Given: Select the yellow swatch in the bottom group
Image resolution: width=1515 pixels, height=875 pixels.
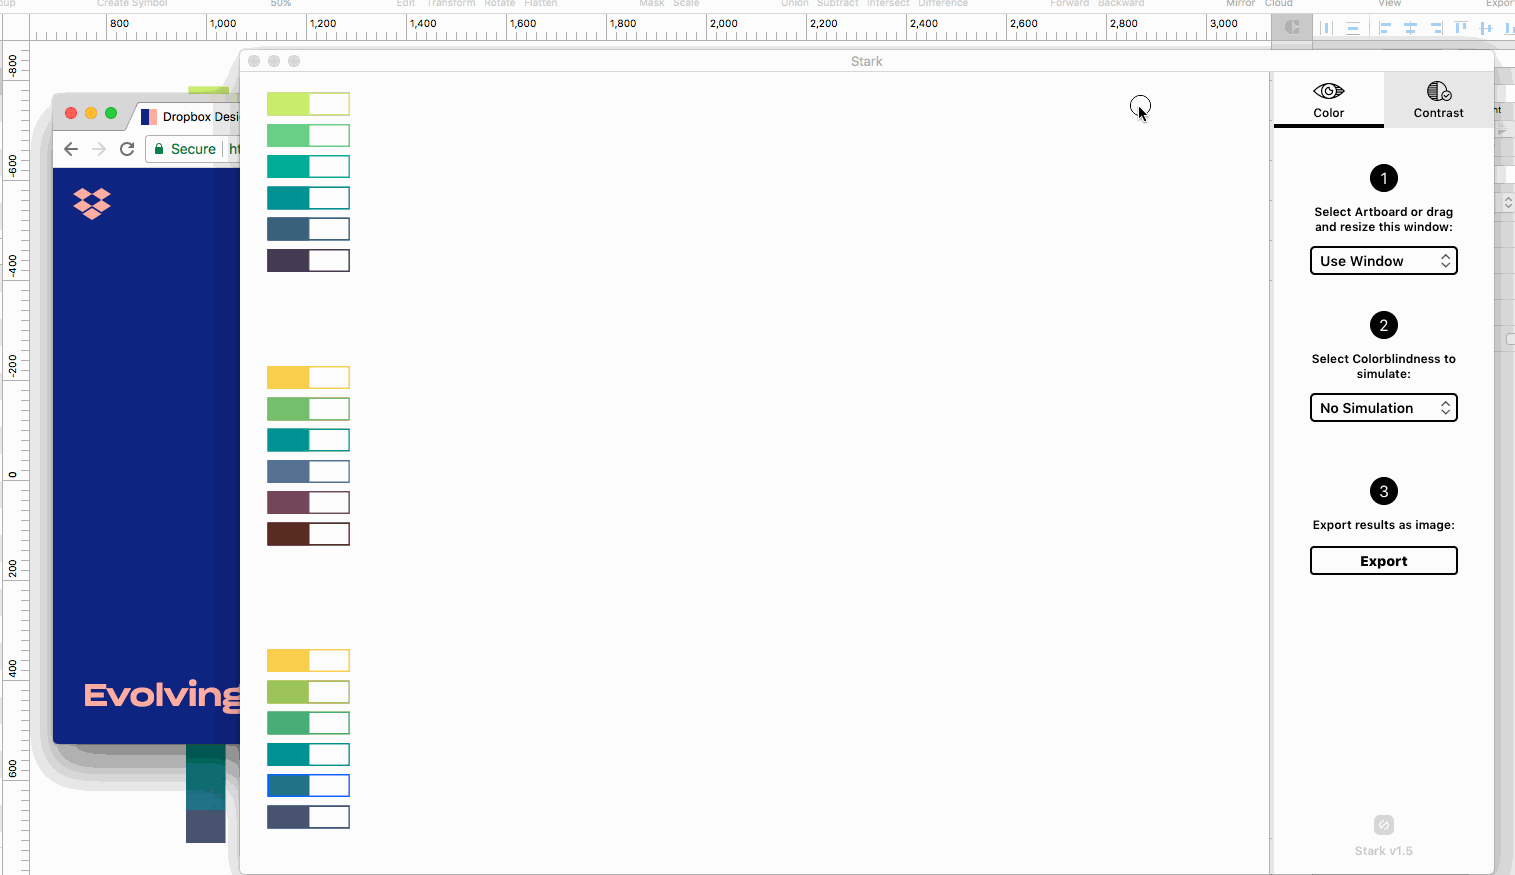Looking at the screenshot, I should click(308, 660).
